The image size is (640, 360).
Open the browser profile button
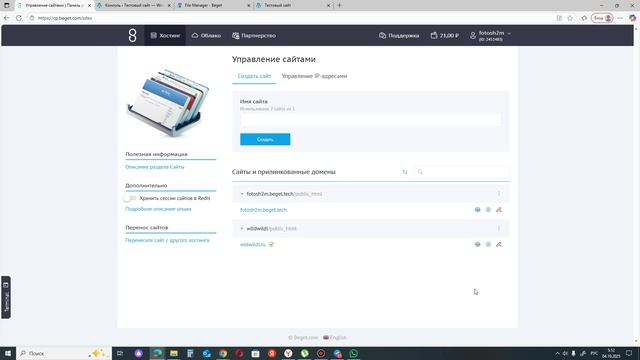(602, 18)
